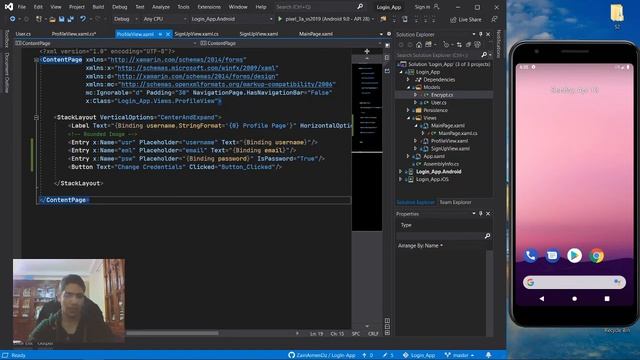Click the Visual Studio search box

(x=319, y=7)
